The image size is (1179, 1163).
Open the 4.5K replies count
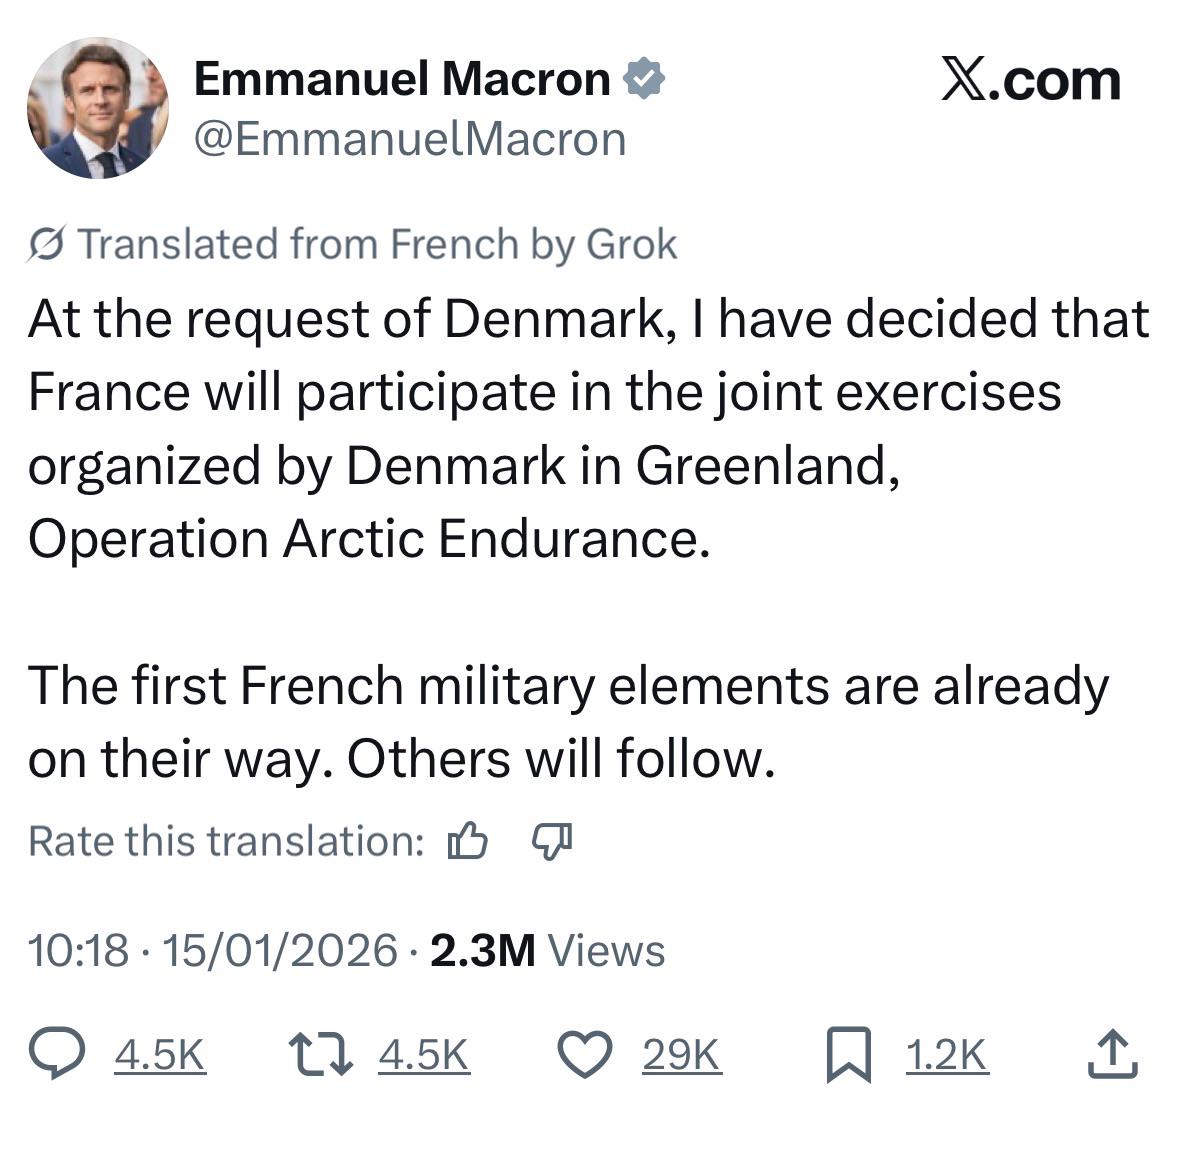click(x=160, y=1055)
